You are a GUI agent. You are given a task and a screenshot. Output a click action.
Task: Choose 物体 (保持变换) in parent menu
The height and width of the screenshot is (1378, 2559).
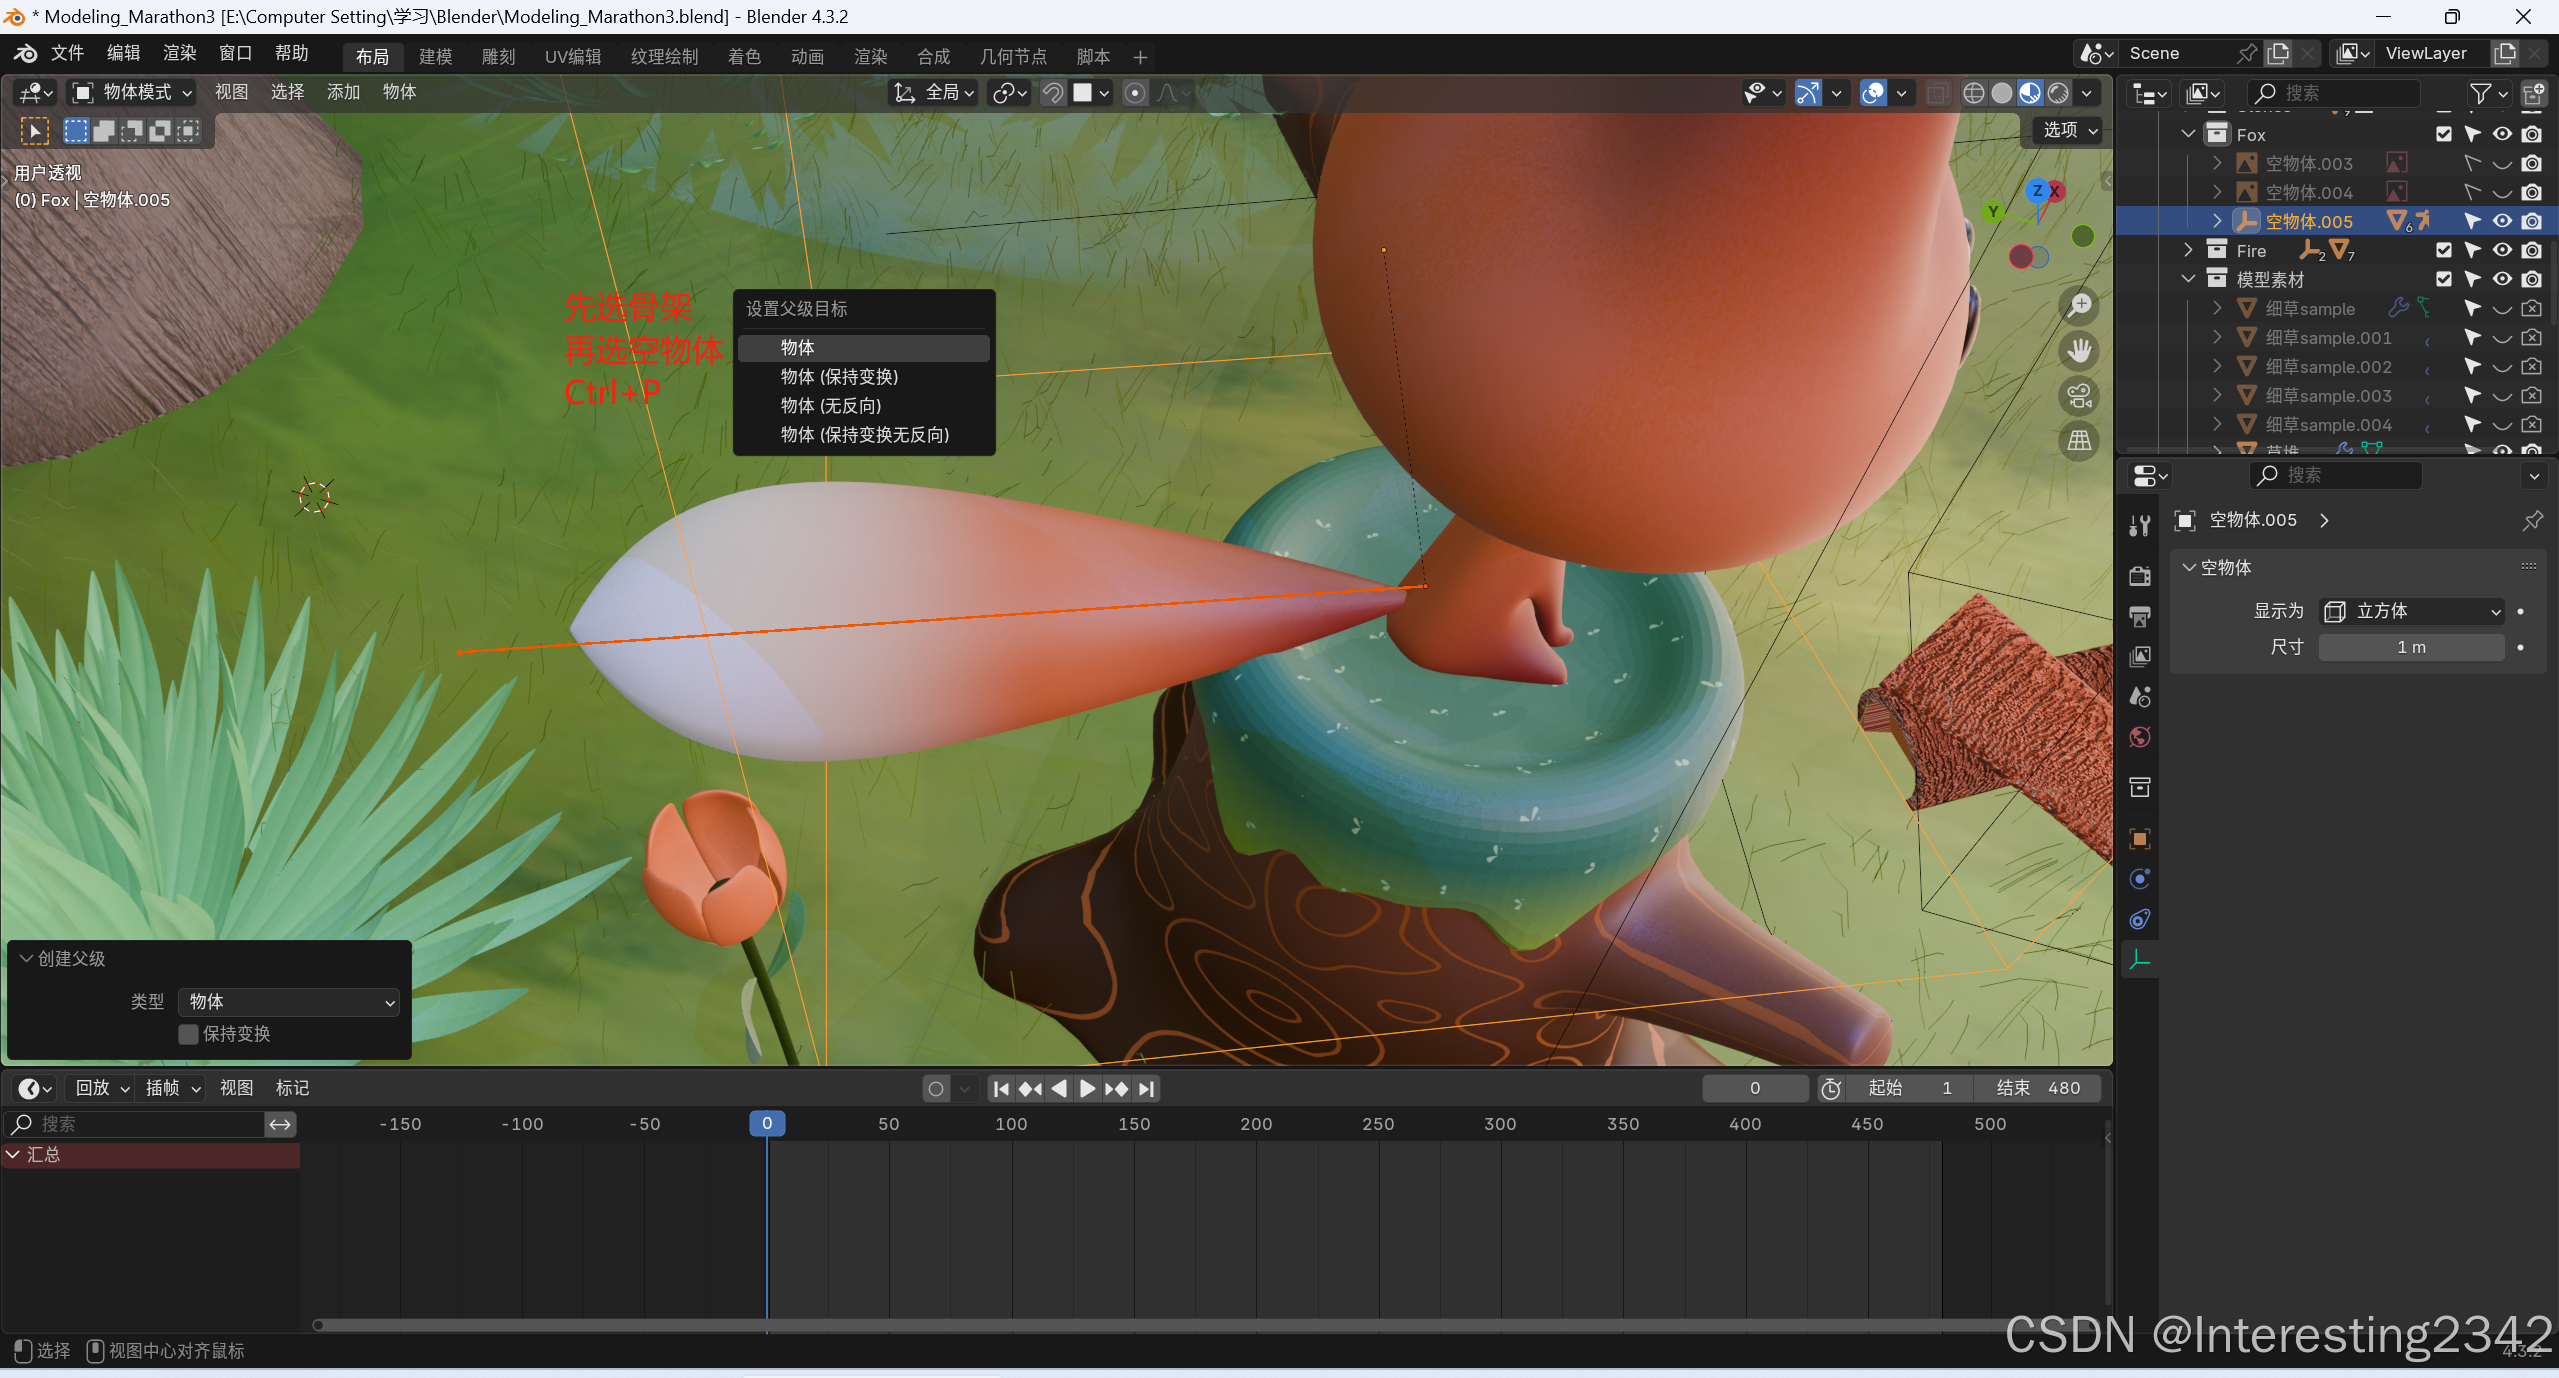click(x=840, y=377)
